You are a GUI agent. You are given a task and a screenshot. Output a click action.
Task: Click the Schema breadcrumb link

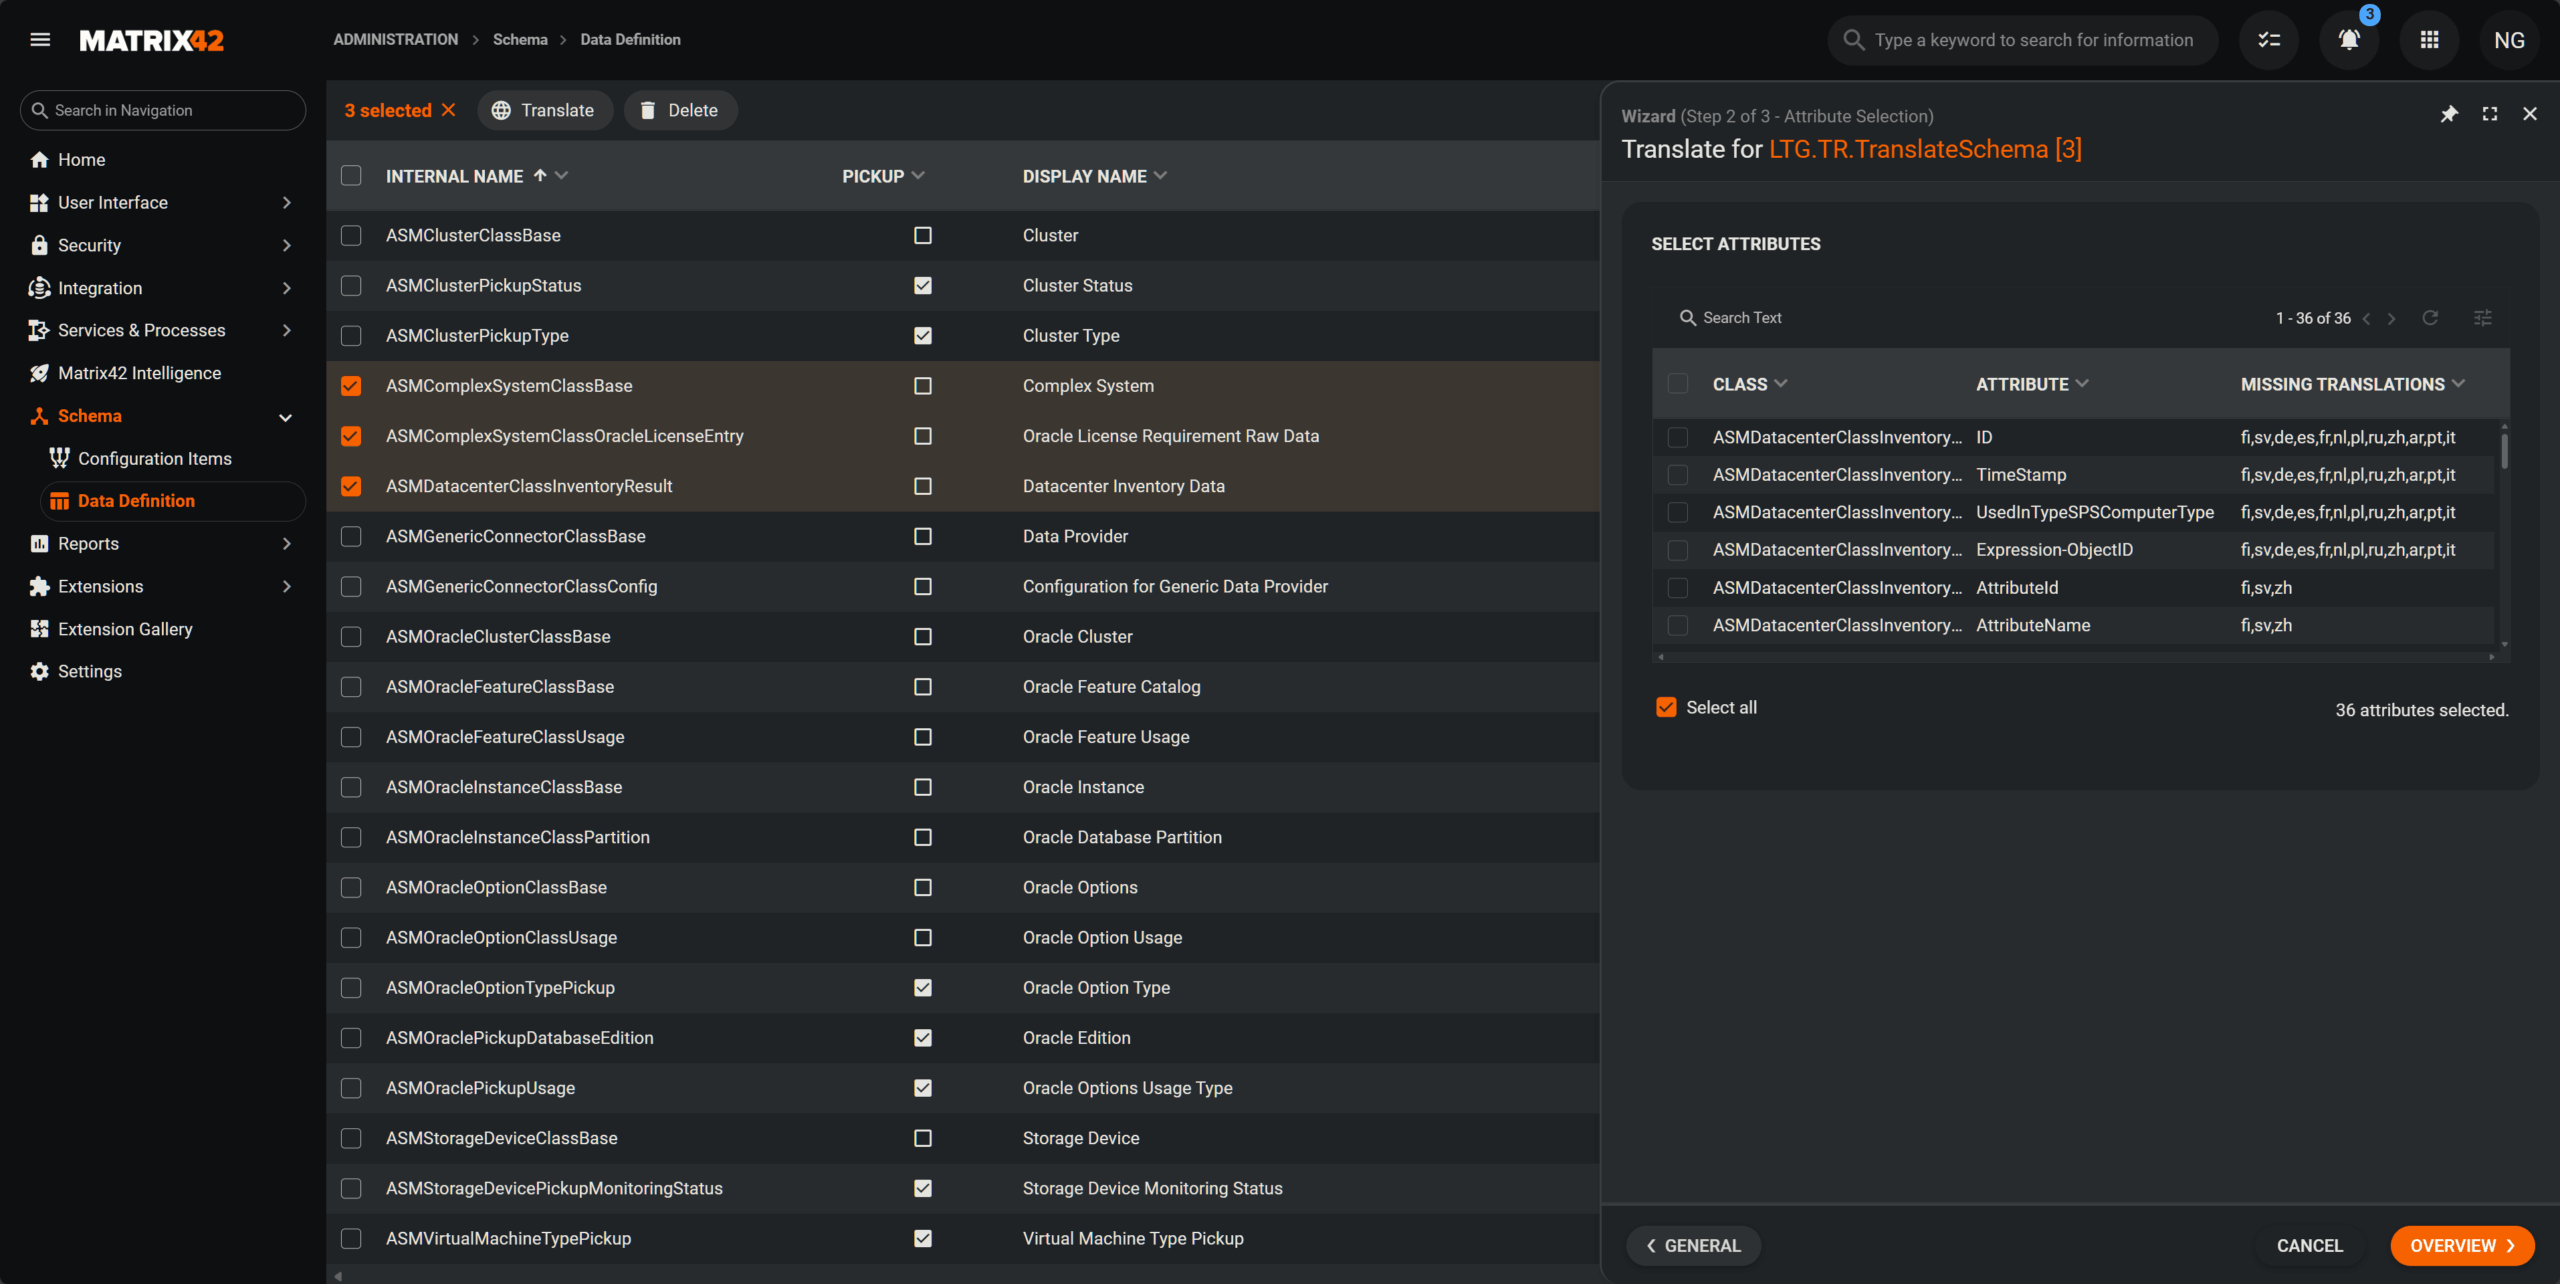click(520, 40)
